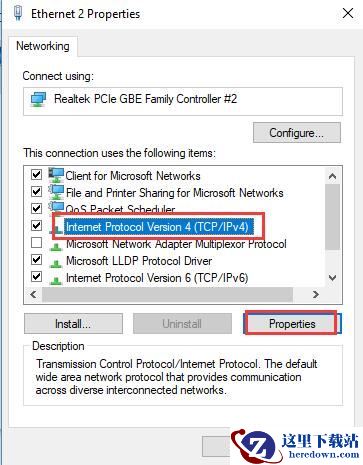Click the list's scroll down arrow
The width and height of the screenshot is (363, 465).
coord(332,278)
